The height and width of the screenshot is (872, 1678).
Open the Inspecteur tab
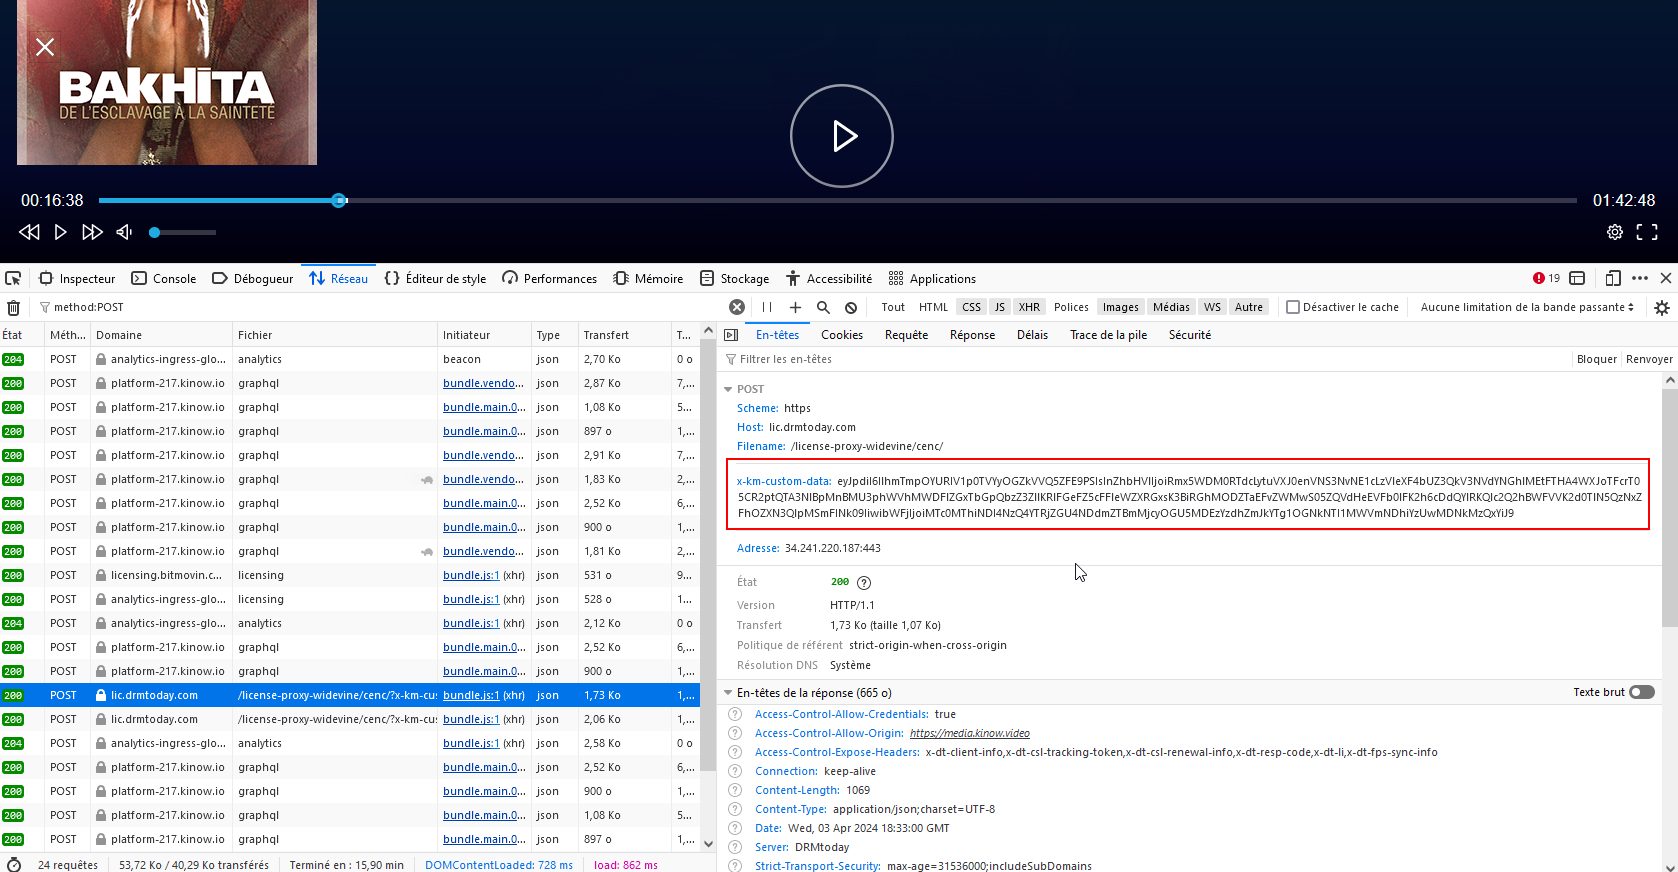click(77, 279)
